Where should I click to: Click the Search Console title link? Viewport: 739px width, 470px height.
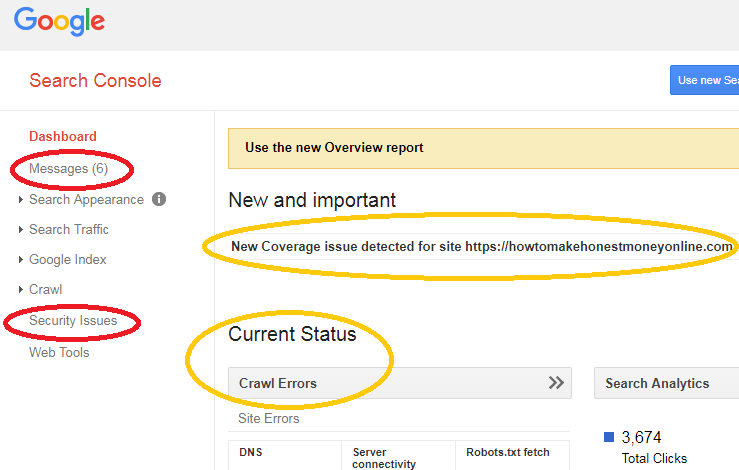[95, 81]
